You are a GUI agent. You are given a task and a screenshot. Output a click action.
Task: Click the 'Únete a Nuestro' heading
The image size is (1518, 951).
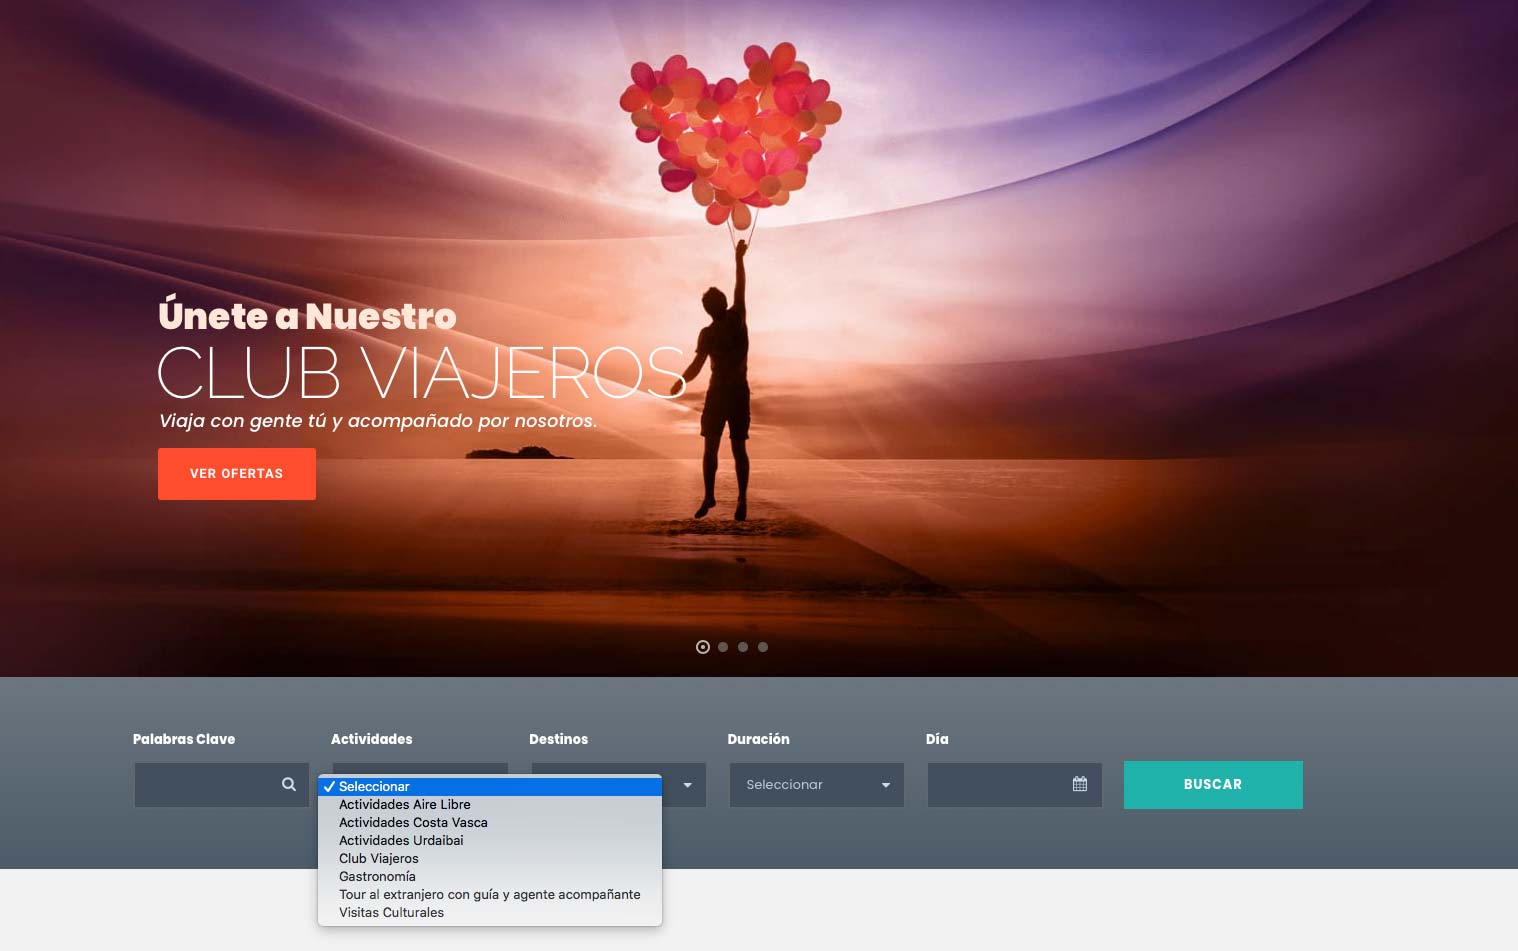[307, 315]
